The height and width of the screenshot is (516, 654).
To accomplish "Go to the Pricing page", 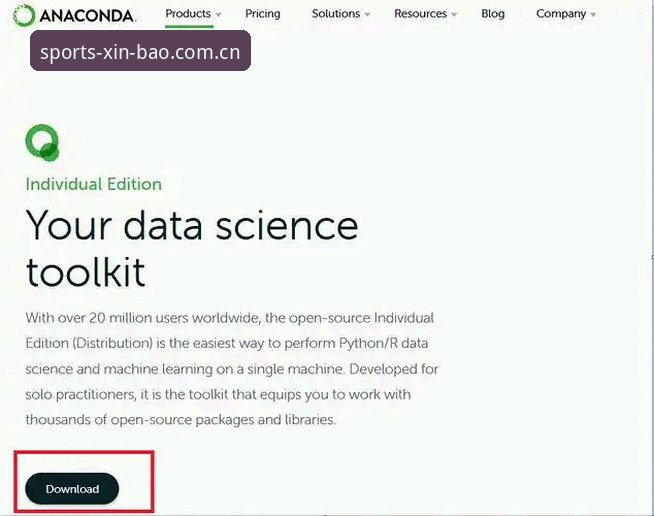I will pos(262,14).
